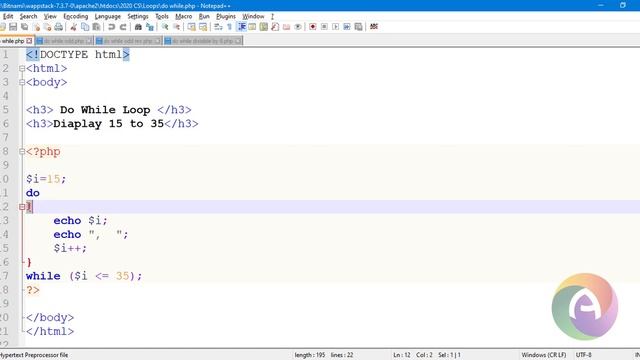Click the Redo arrow icon
The width and height of the screenshot is (640, 360).
pyautogui.click(x=123, y=27)
